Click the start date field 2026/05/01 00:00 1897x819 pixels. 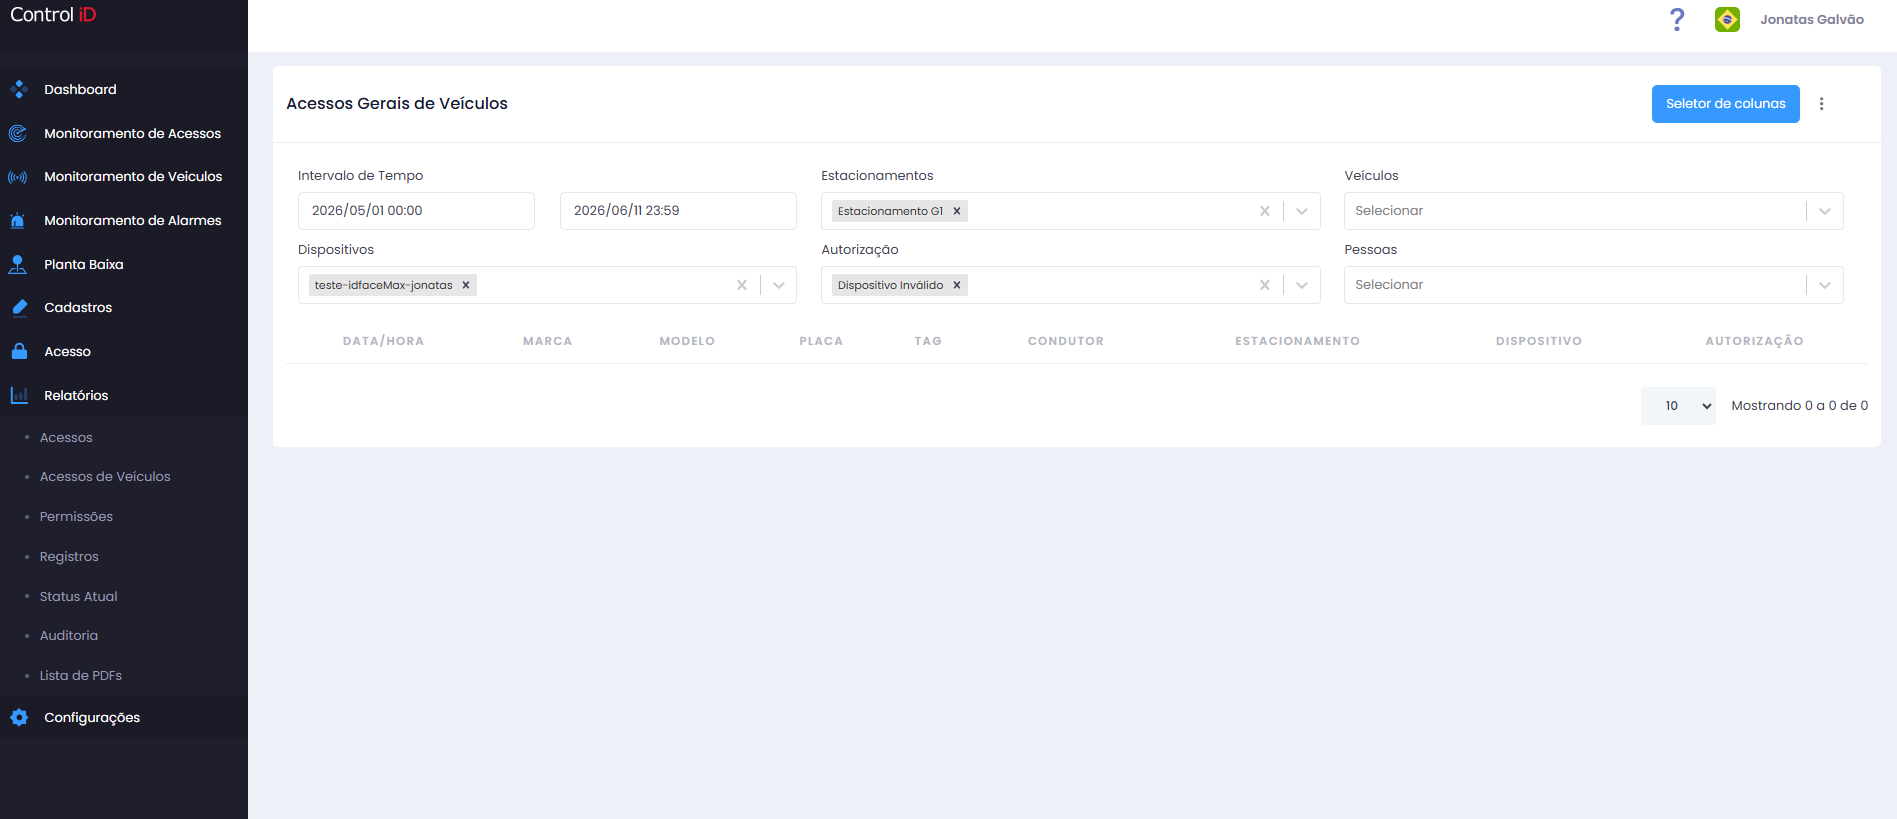tap(416, 211)
